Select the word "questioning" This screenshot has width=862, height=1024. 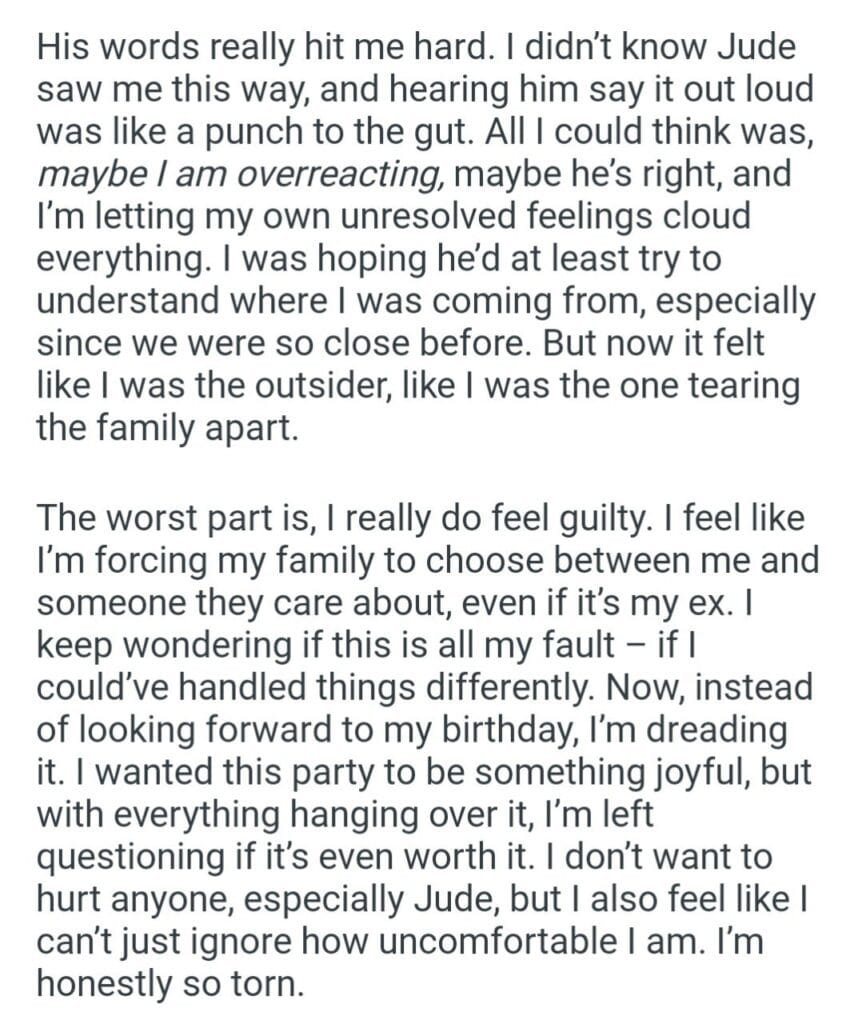(x=131, y=857)
